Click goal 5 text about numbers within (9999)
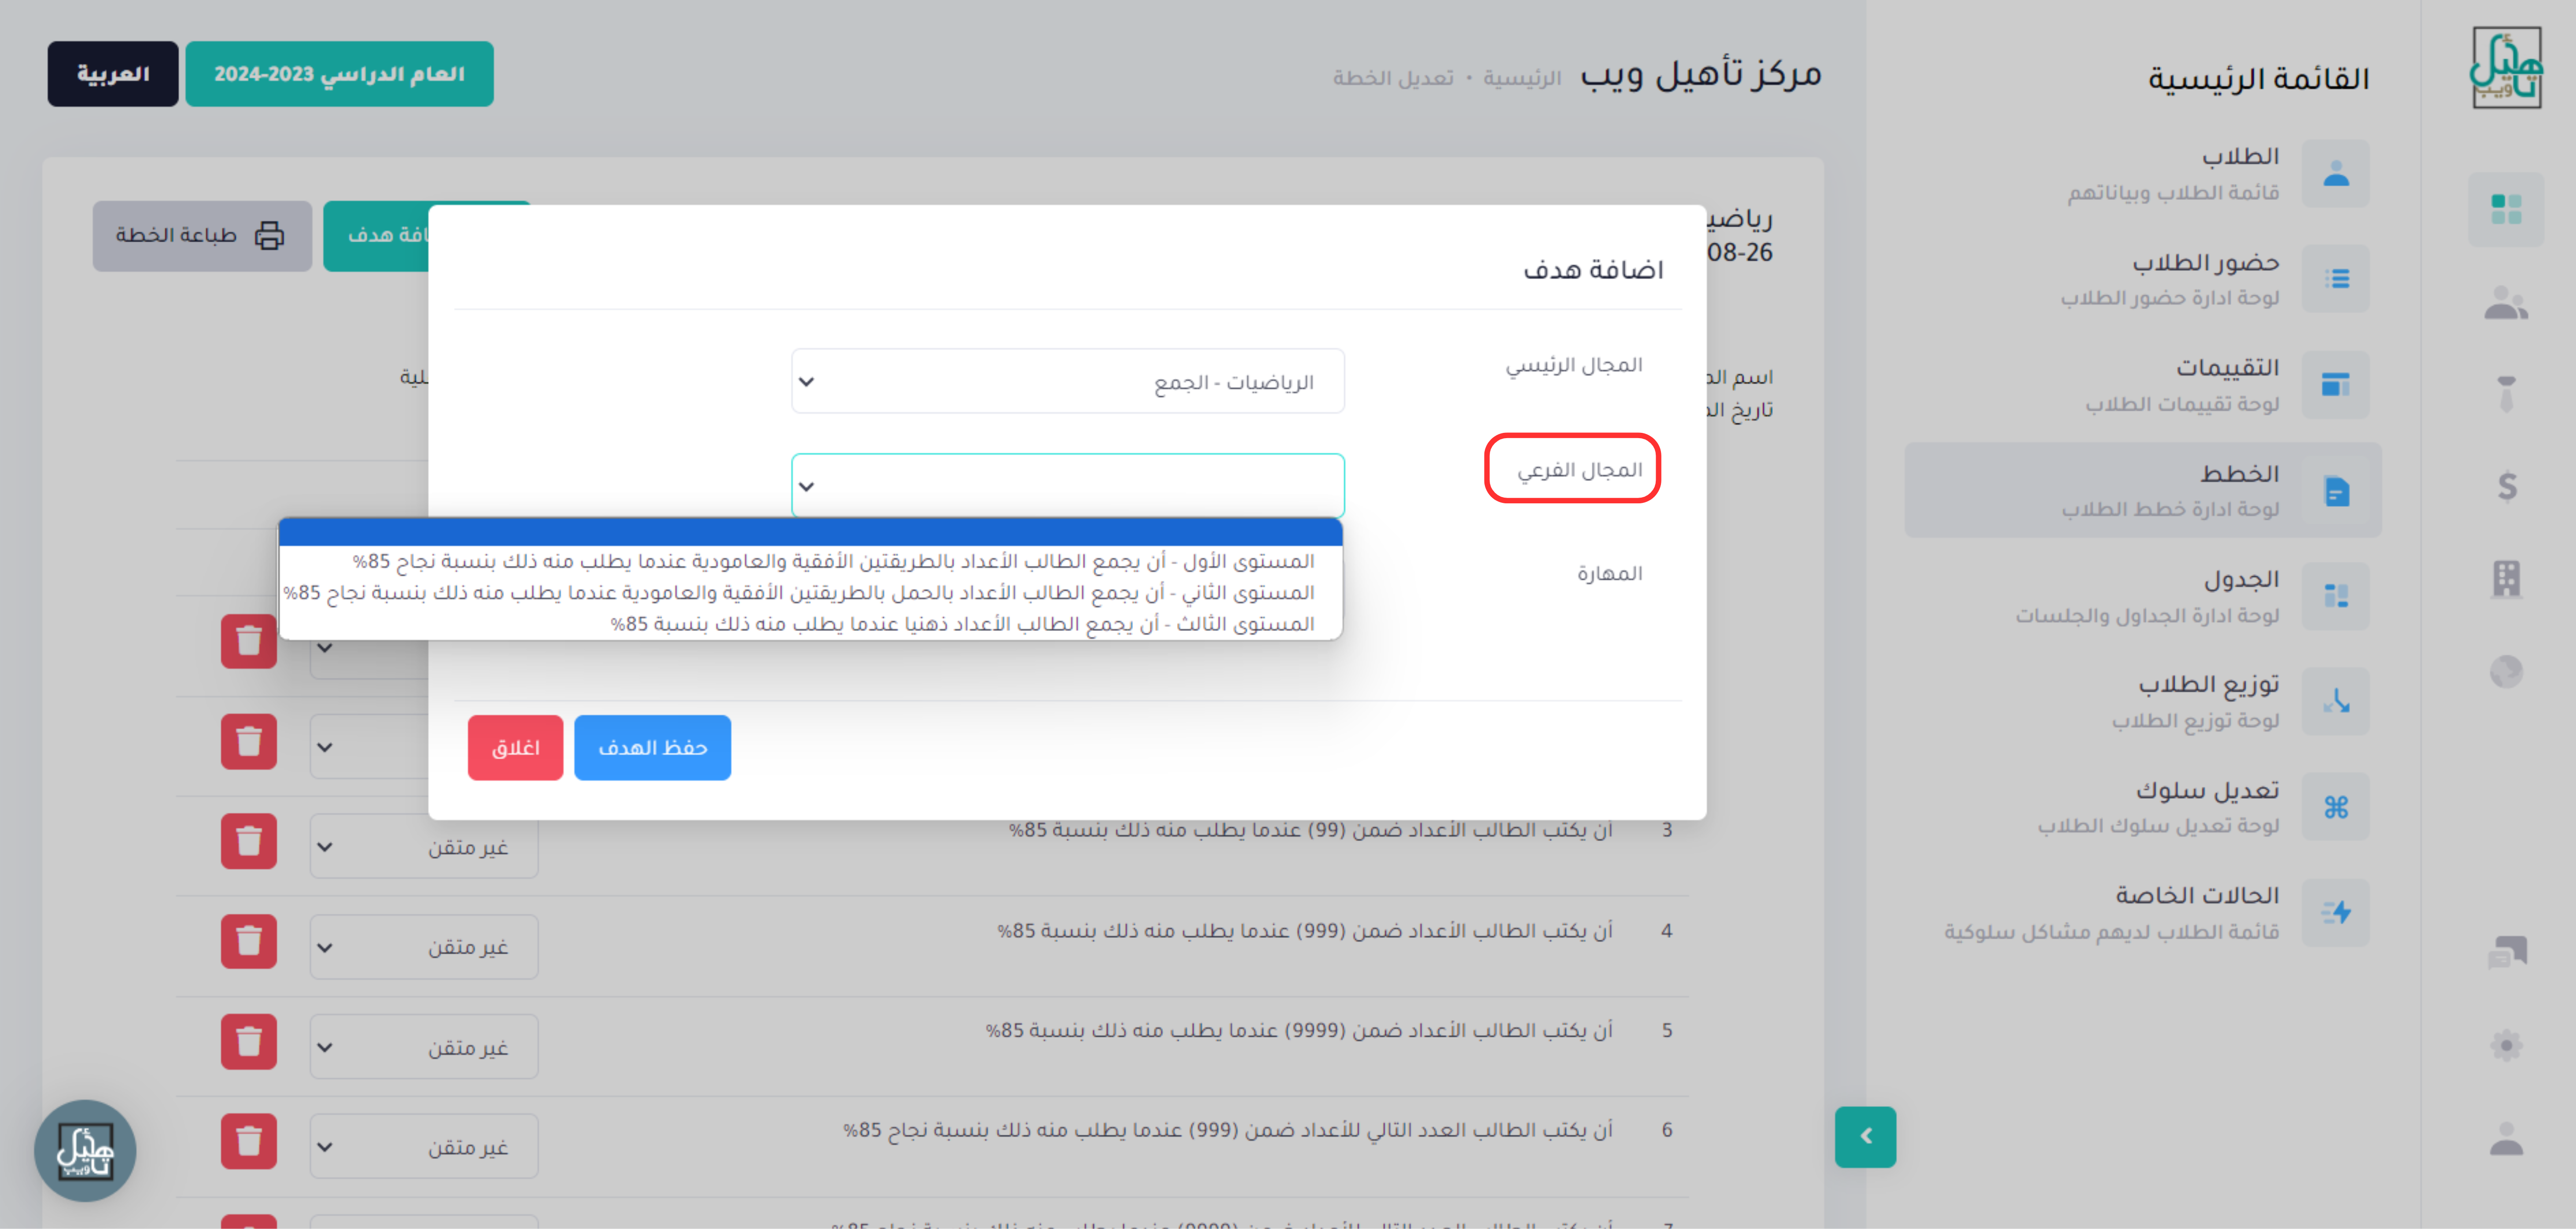The width and height of the screenshot is (2576, 1229). 1299,1030
